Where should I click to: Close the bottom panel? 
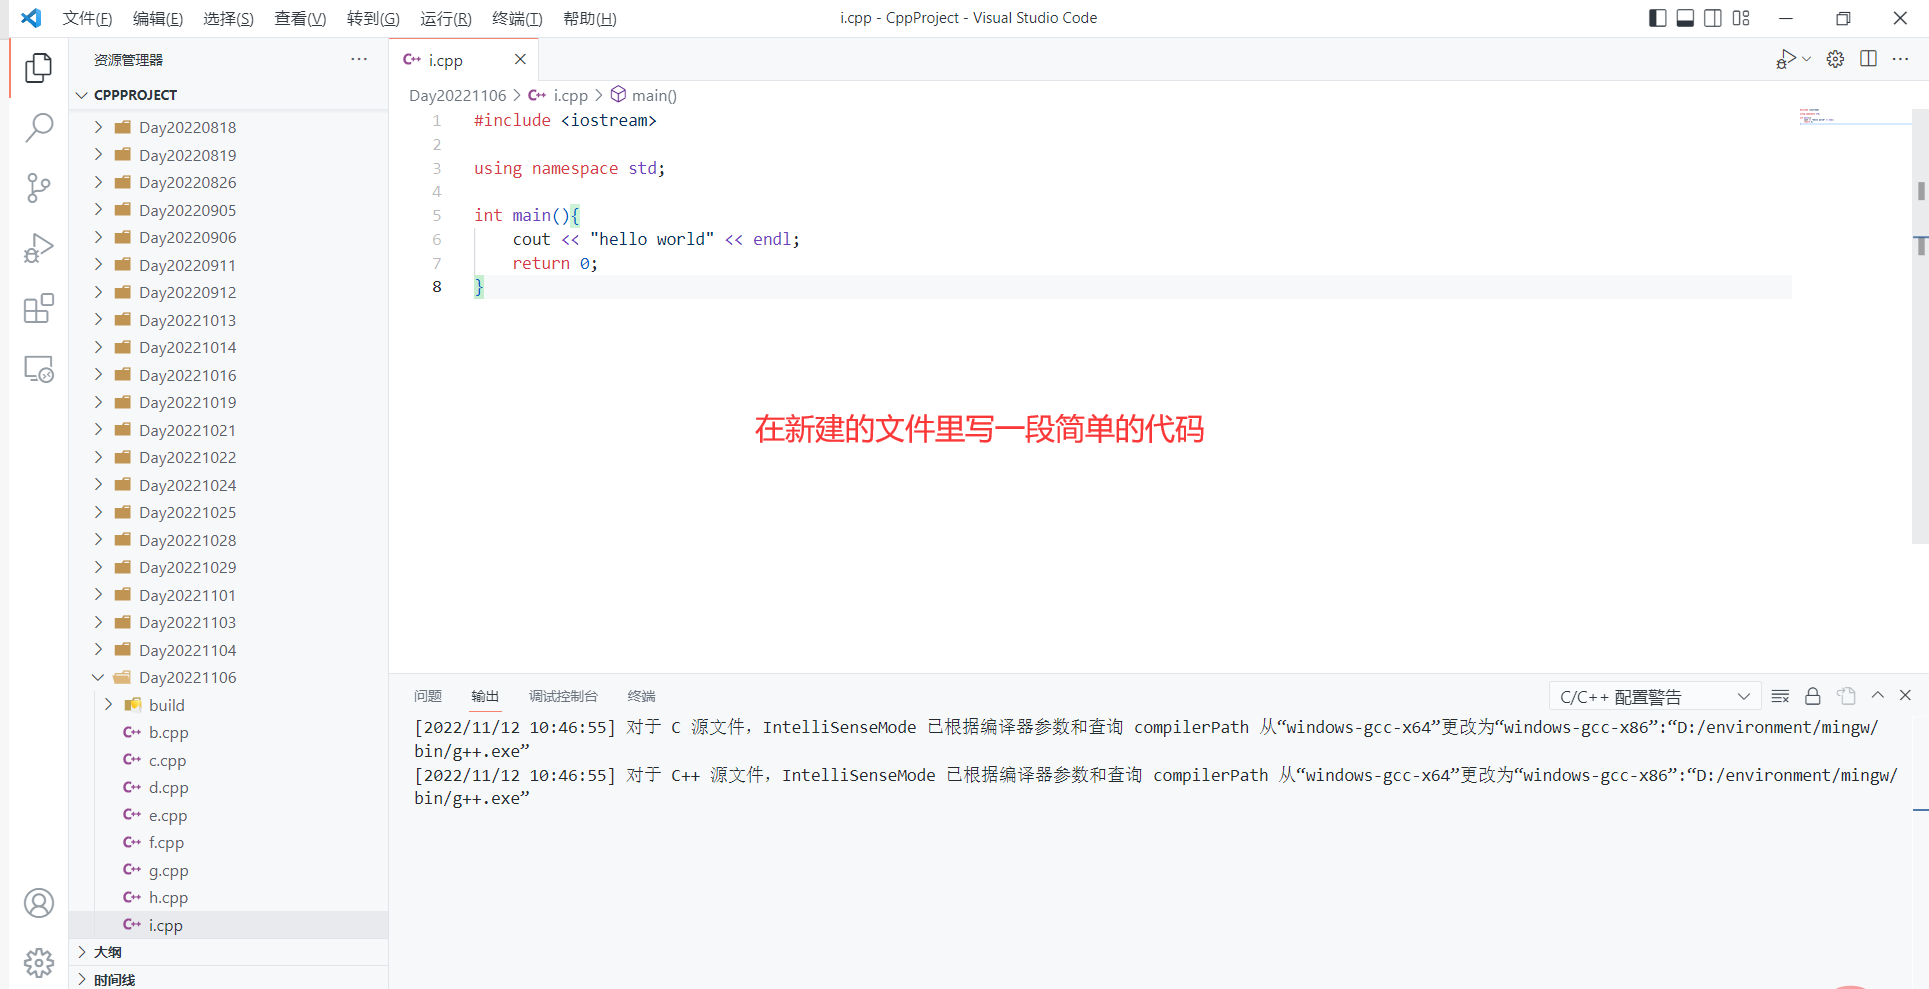(1905, 695)
